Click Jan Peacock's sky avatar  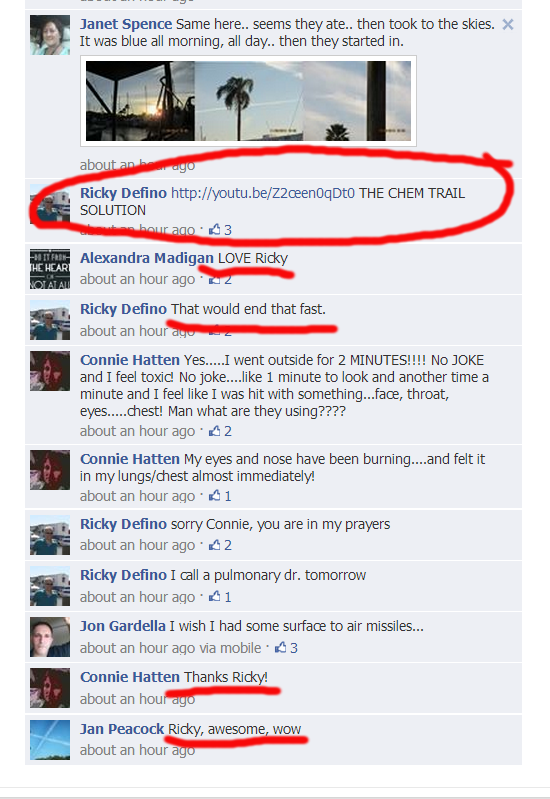point(50,740)
